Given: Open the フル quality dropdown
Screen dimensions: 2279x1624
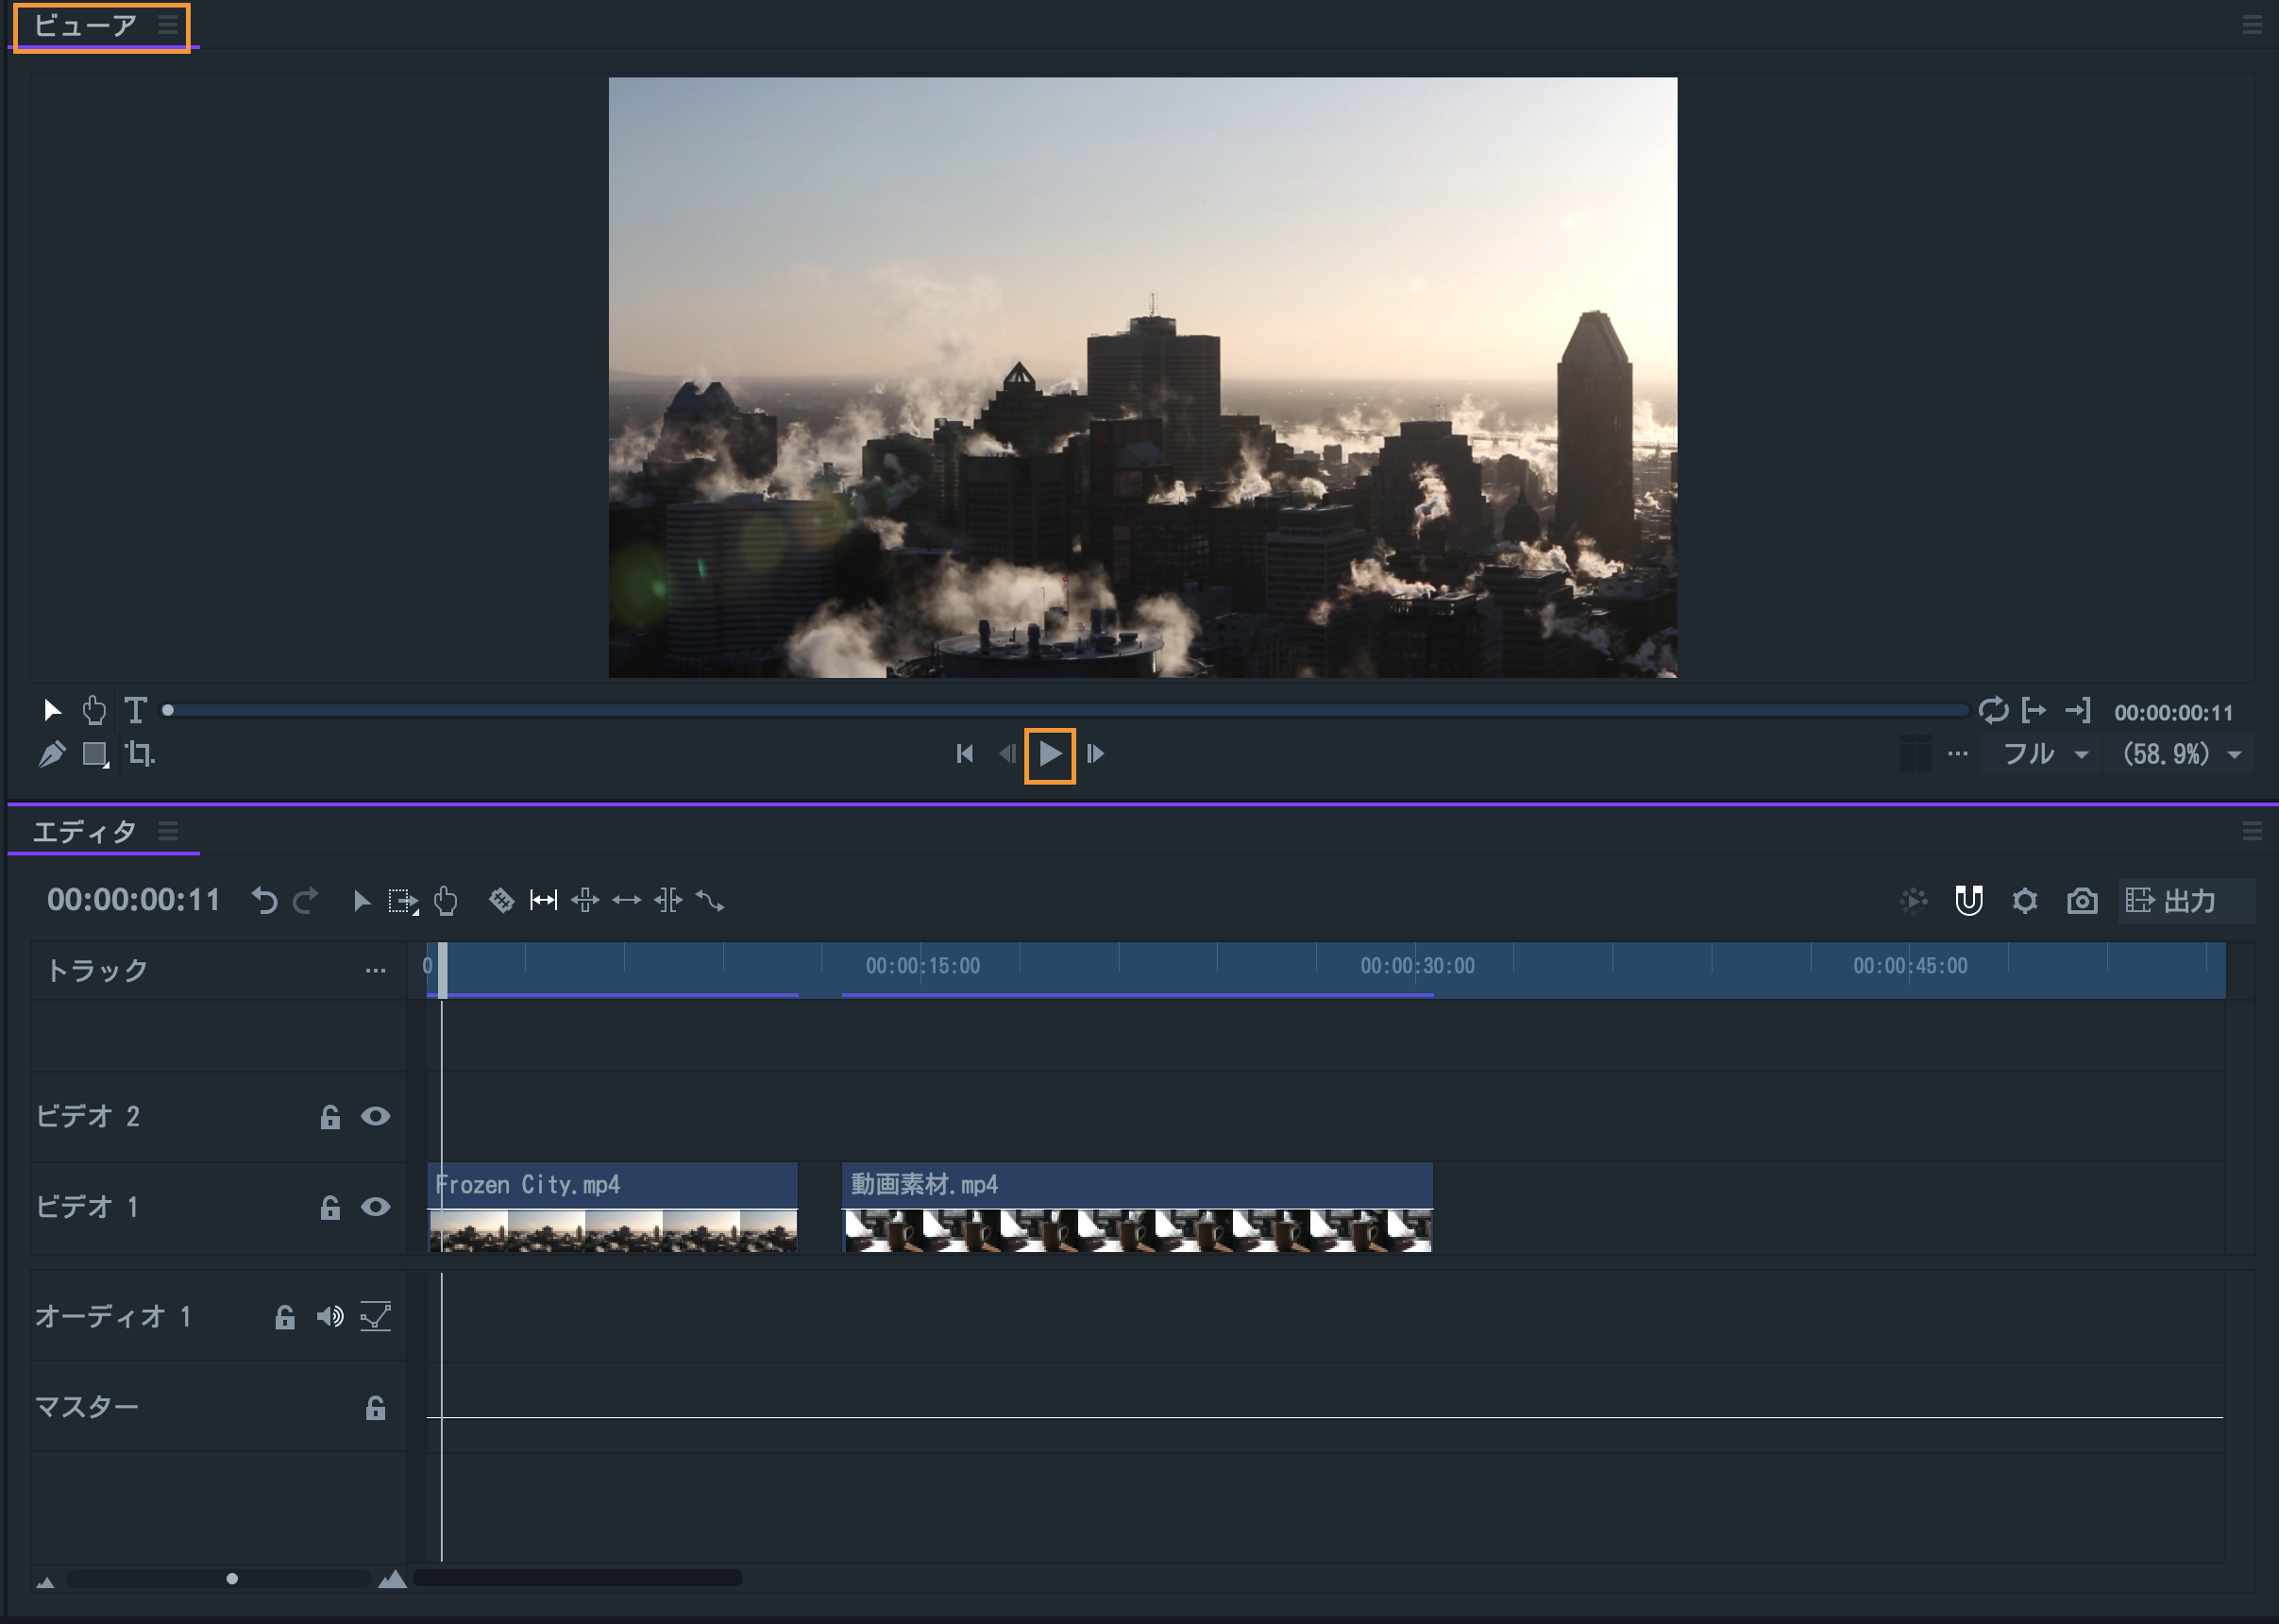Looking at the screenshot, I should point(2045,754).
